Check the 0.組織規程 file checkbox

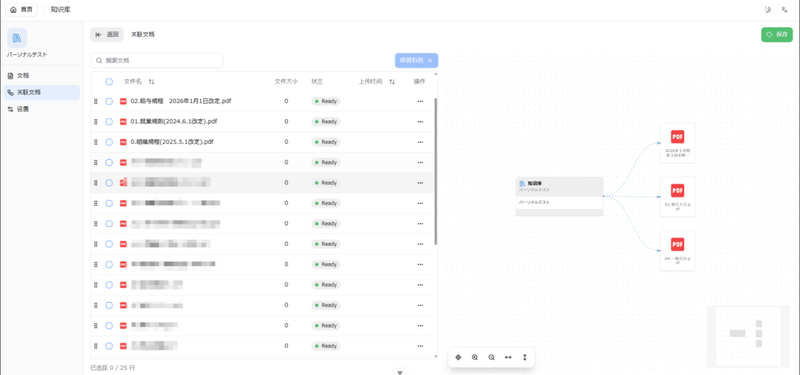109,142
